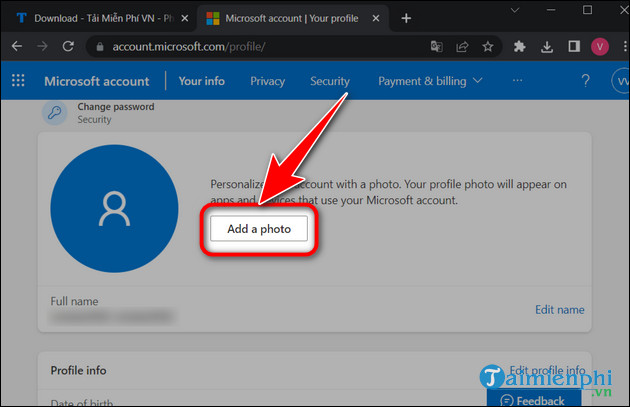Open the account manager avatar in header
The width and height of the screenshot is (630, 407).
(620, 81)
